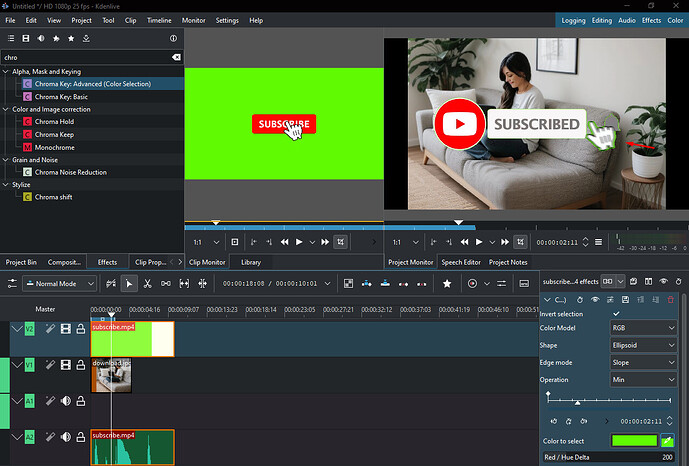The image size is (689, 466).
Task: Click the insert clip zone icon
Action: [366, 284]
